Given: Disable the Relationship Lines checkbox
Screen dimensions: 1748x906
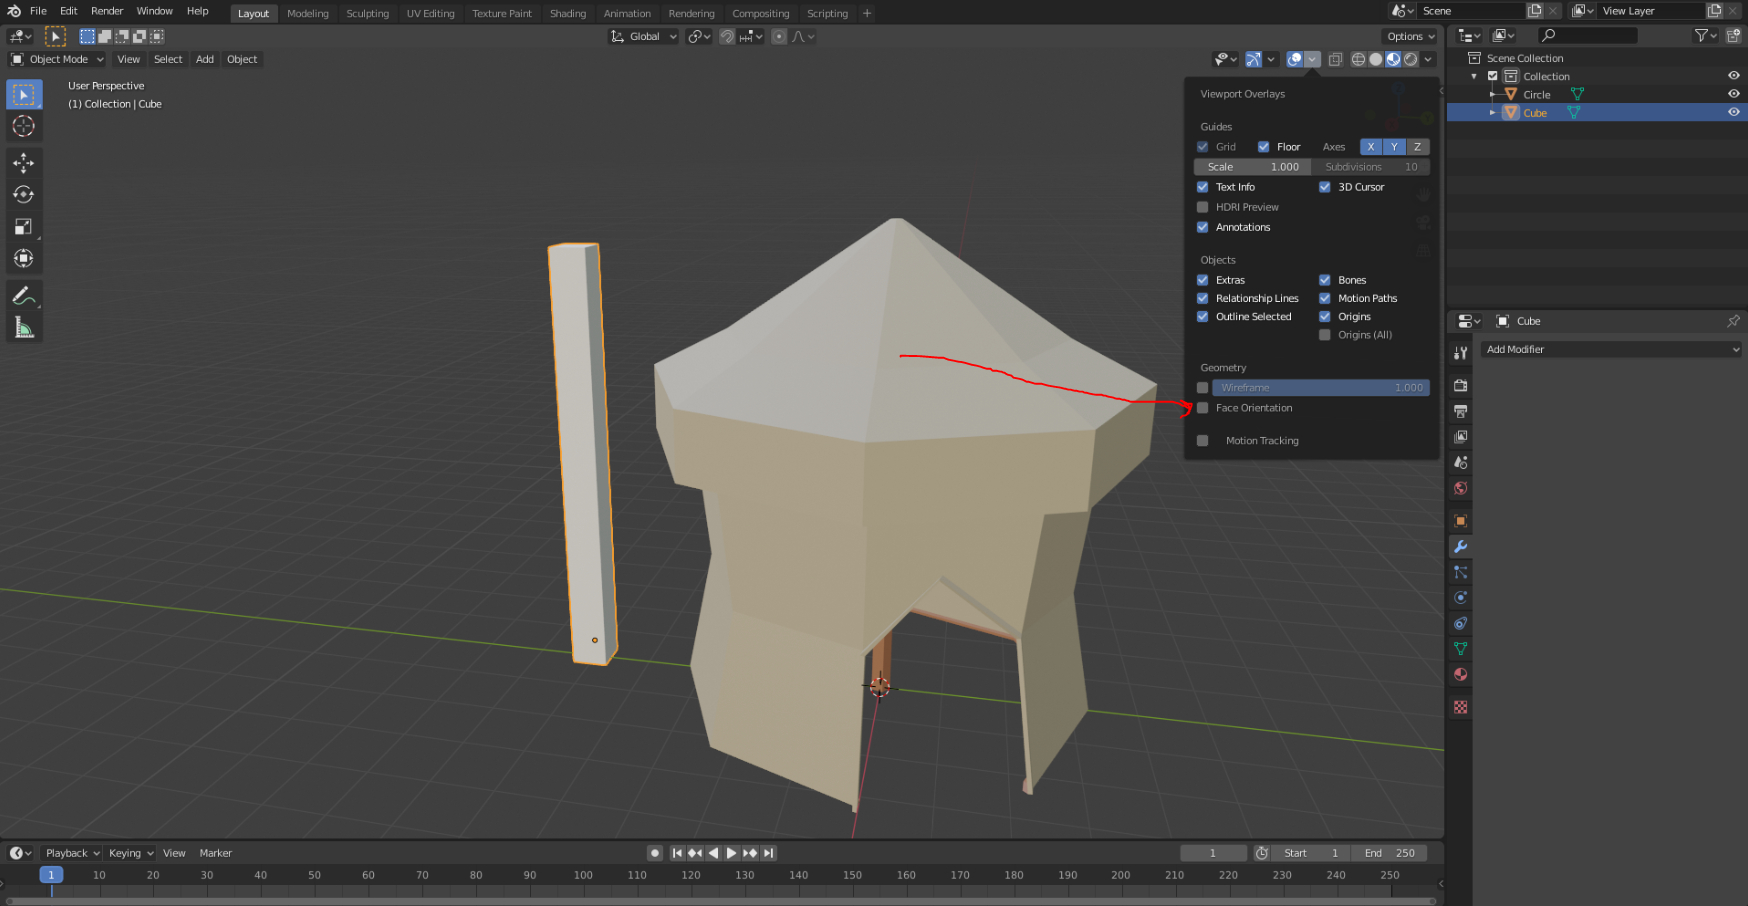Looking at the screenshot, I should (x=1202, y=298).
